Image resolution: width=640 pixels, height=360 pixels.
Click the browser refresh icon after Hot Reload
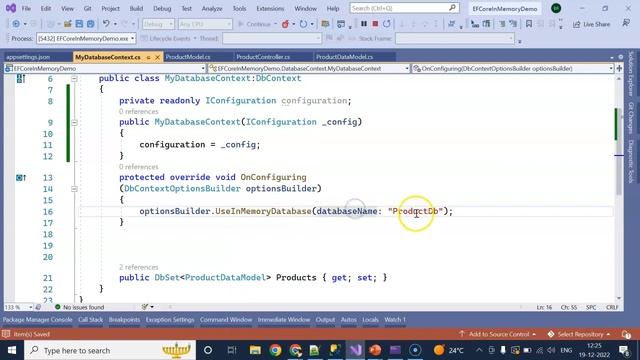[x=303, y=24]
